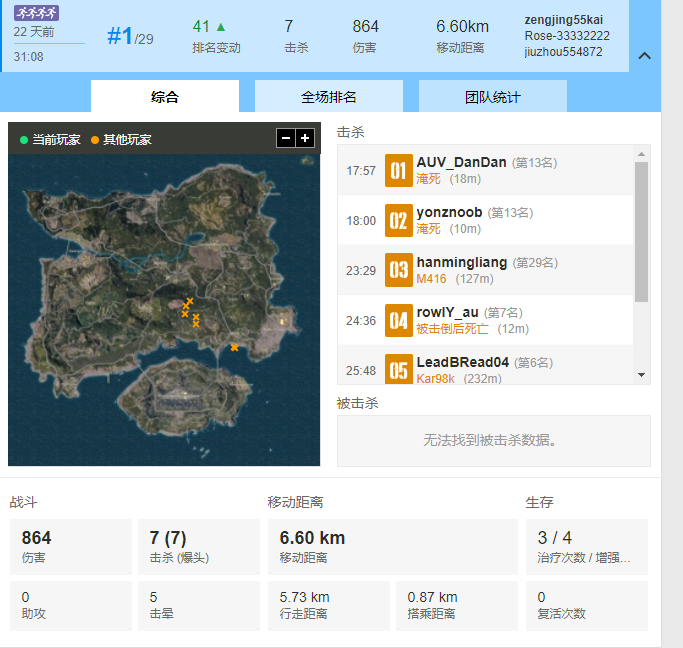Click kill badge 04 for rowlY_au

tap(399, 321)
